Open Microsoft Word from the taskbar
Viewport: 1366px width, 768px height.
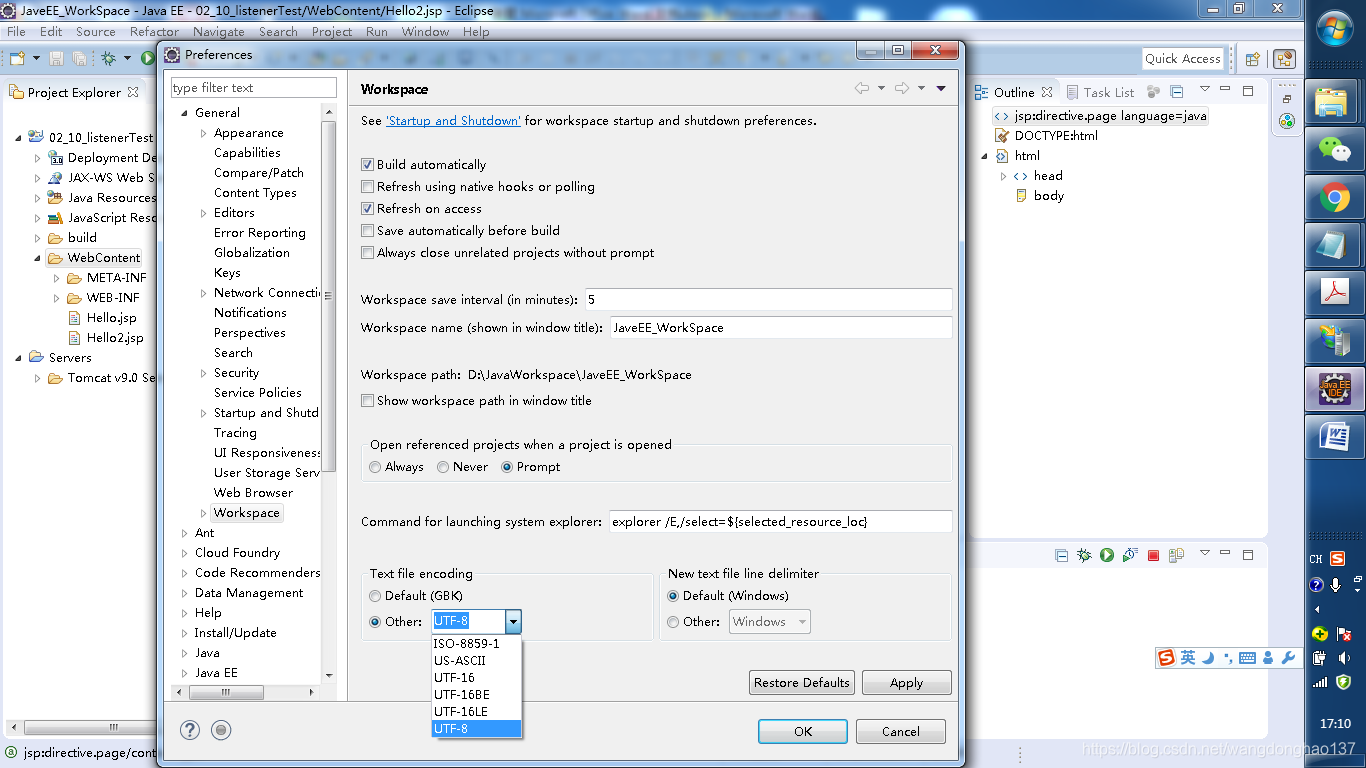(1335, 437)
